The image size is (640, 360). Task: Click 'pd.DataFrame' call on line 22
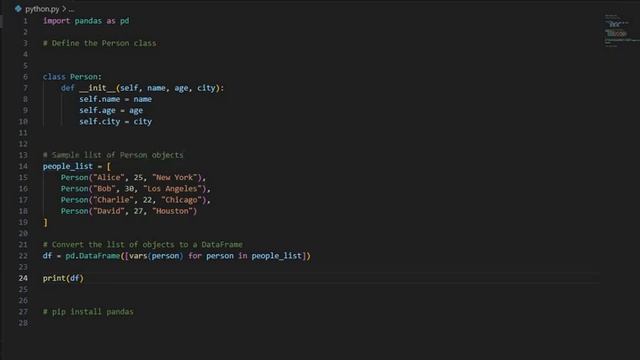[x=93, y=256]
